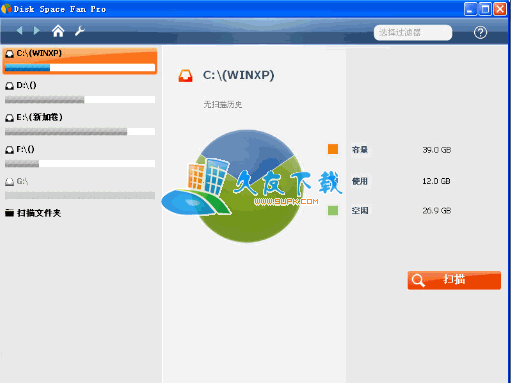The height and width of the screenshot is (383, 511).
Task: Select the C:\(WINXP) drive in sidebar
Action: pyautogui.click(x=80, y=61)
